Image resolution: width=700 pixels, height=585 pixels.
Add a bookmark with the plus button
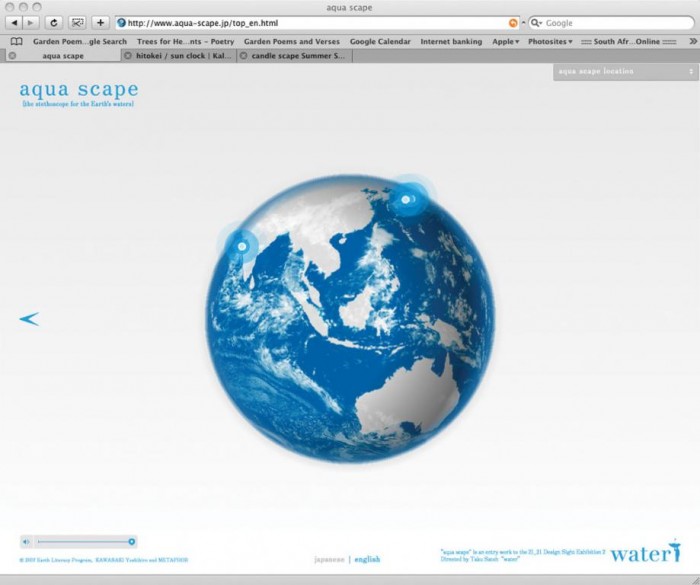(x=100, y=23)
